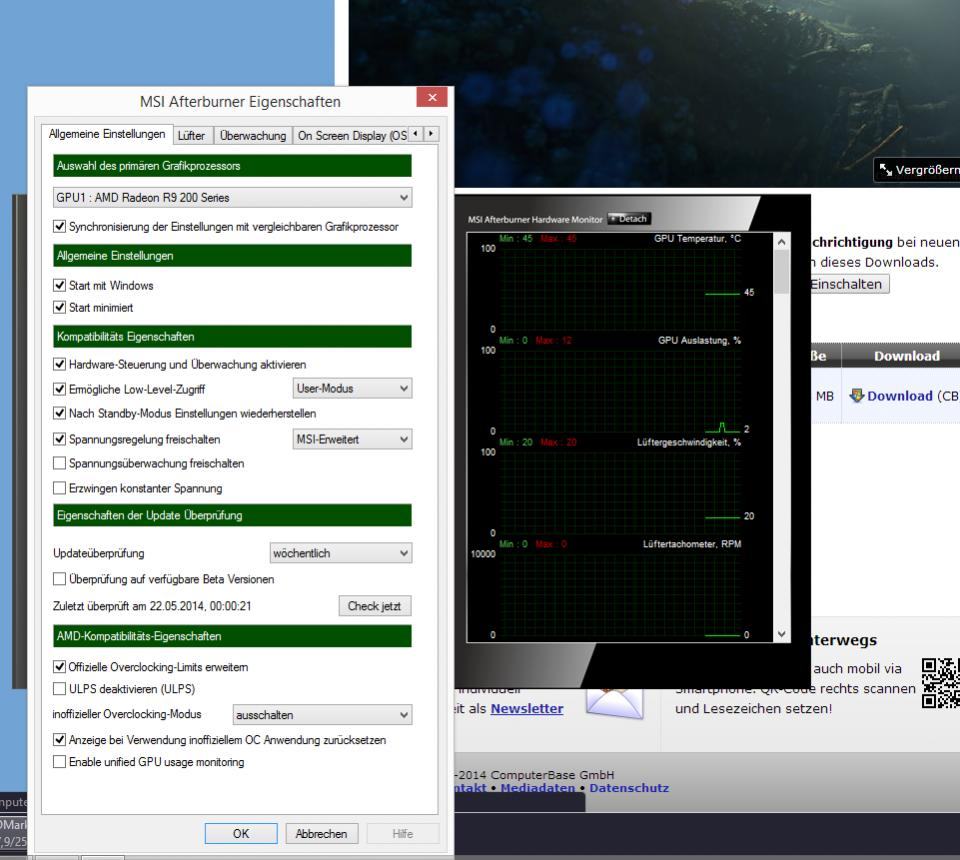
Task: Open the Mediadaten footer link
Action: coord(538,788)
